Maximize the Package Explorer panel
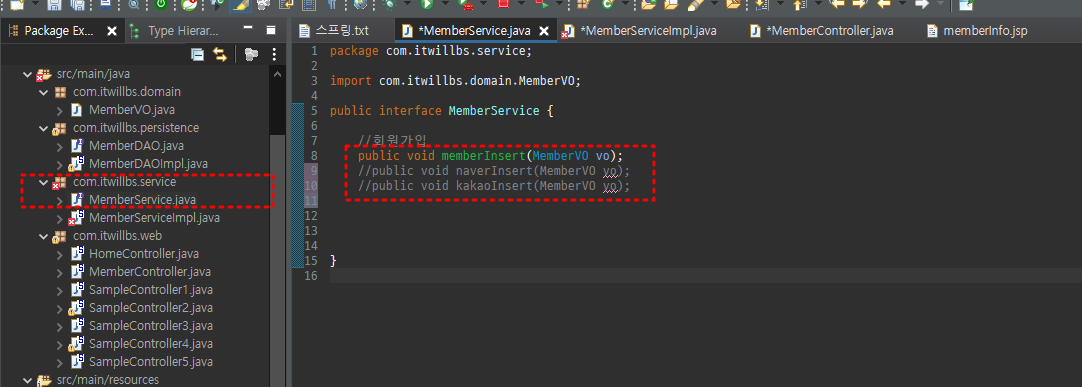This screenshot has height=387, width=1082. tap(271, 31)
